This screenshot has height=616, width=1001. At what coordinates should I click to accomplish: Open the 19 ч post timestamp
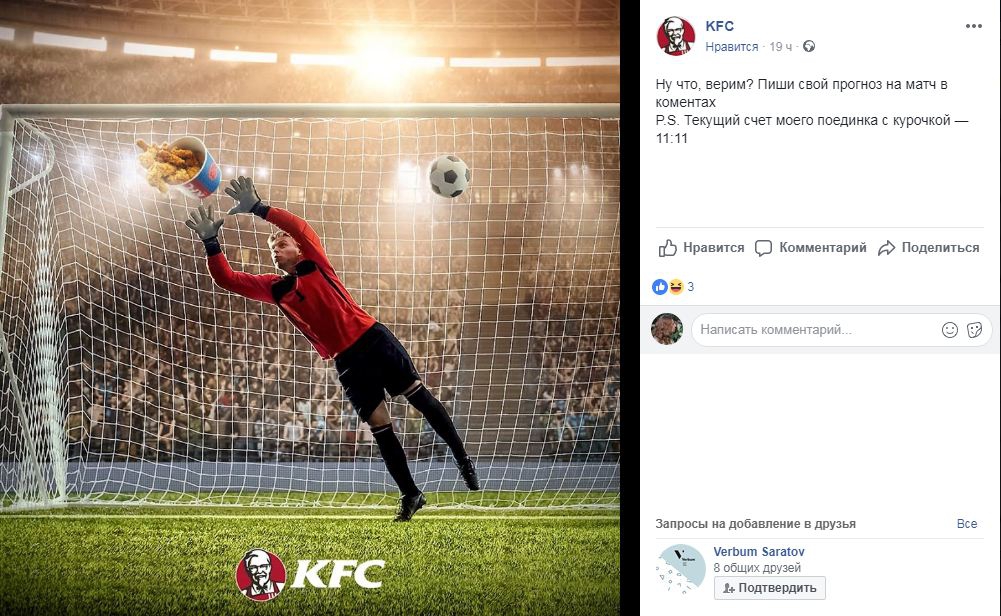(780, 47)
